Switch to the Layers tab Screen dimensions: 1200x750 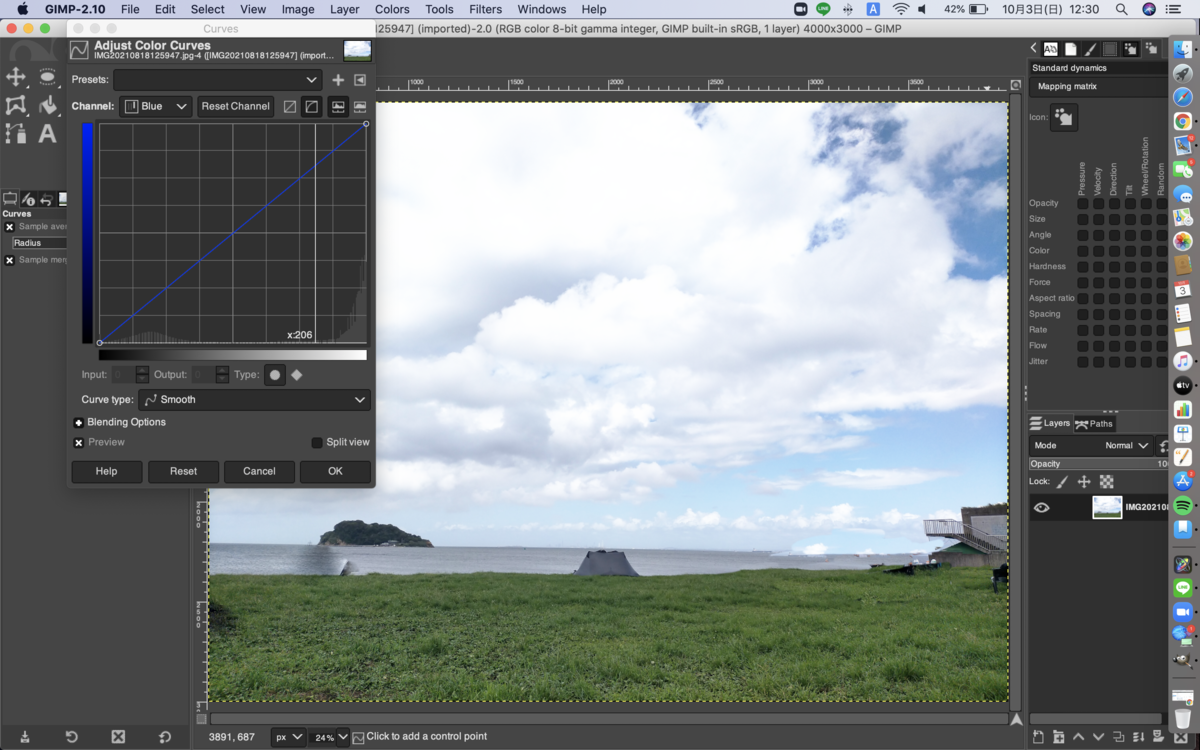pyautogui.click(x=1050, y=423)
